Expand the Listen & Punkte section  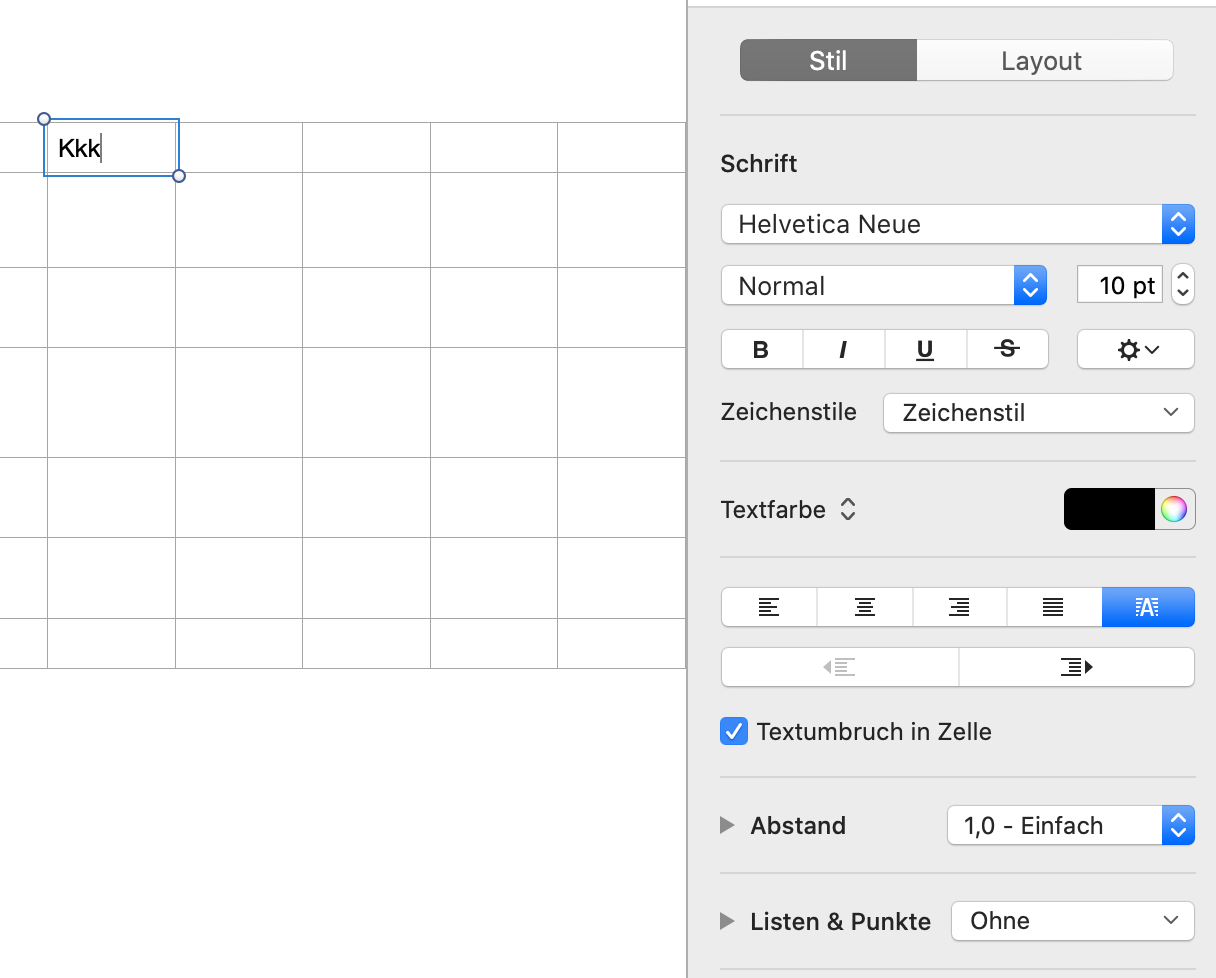(728, 921)
